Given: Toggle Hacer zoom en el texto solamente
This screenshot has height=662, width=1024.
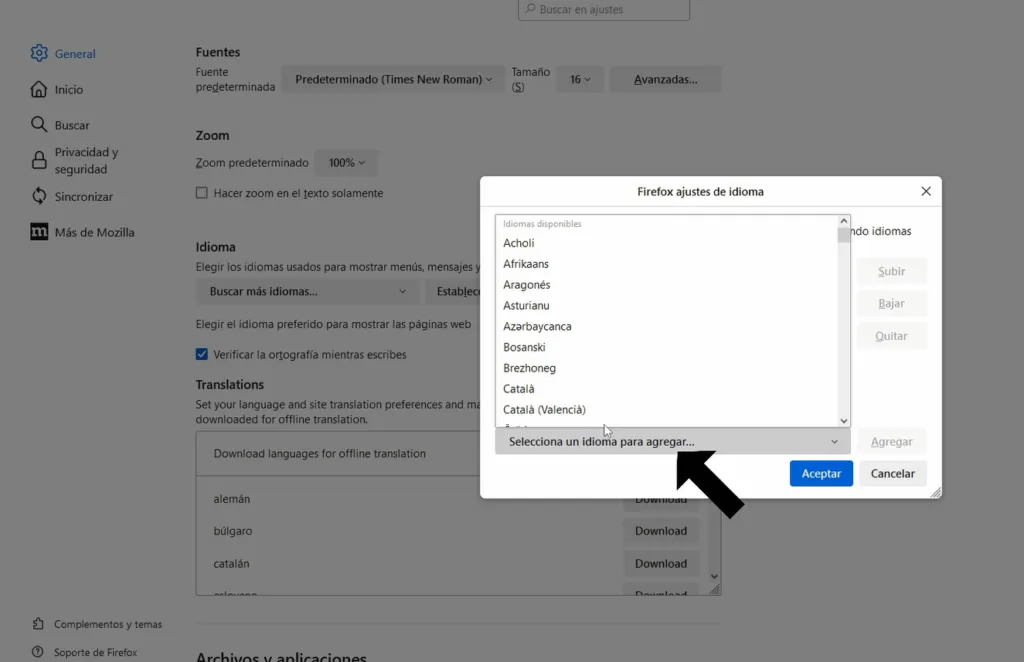Looking at the screenshot, I should tap(202, 193).
